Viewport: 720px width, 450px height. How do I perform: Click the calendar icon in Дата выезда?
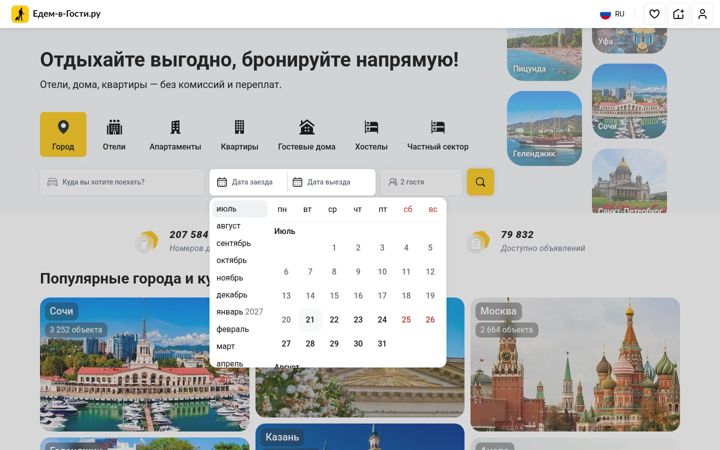[297, 182]
